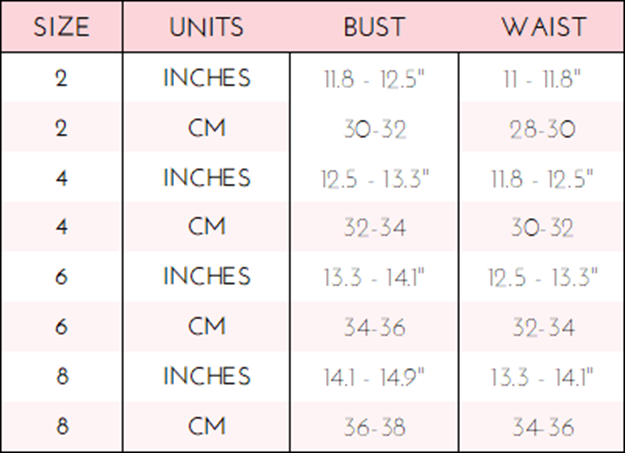Viewport: 625px width, 453px height.
Task: Click bust value 11.8 - 12.5 inches
Action: [374, 78]
